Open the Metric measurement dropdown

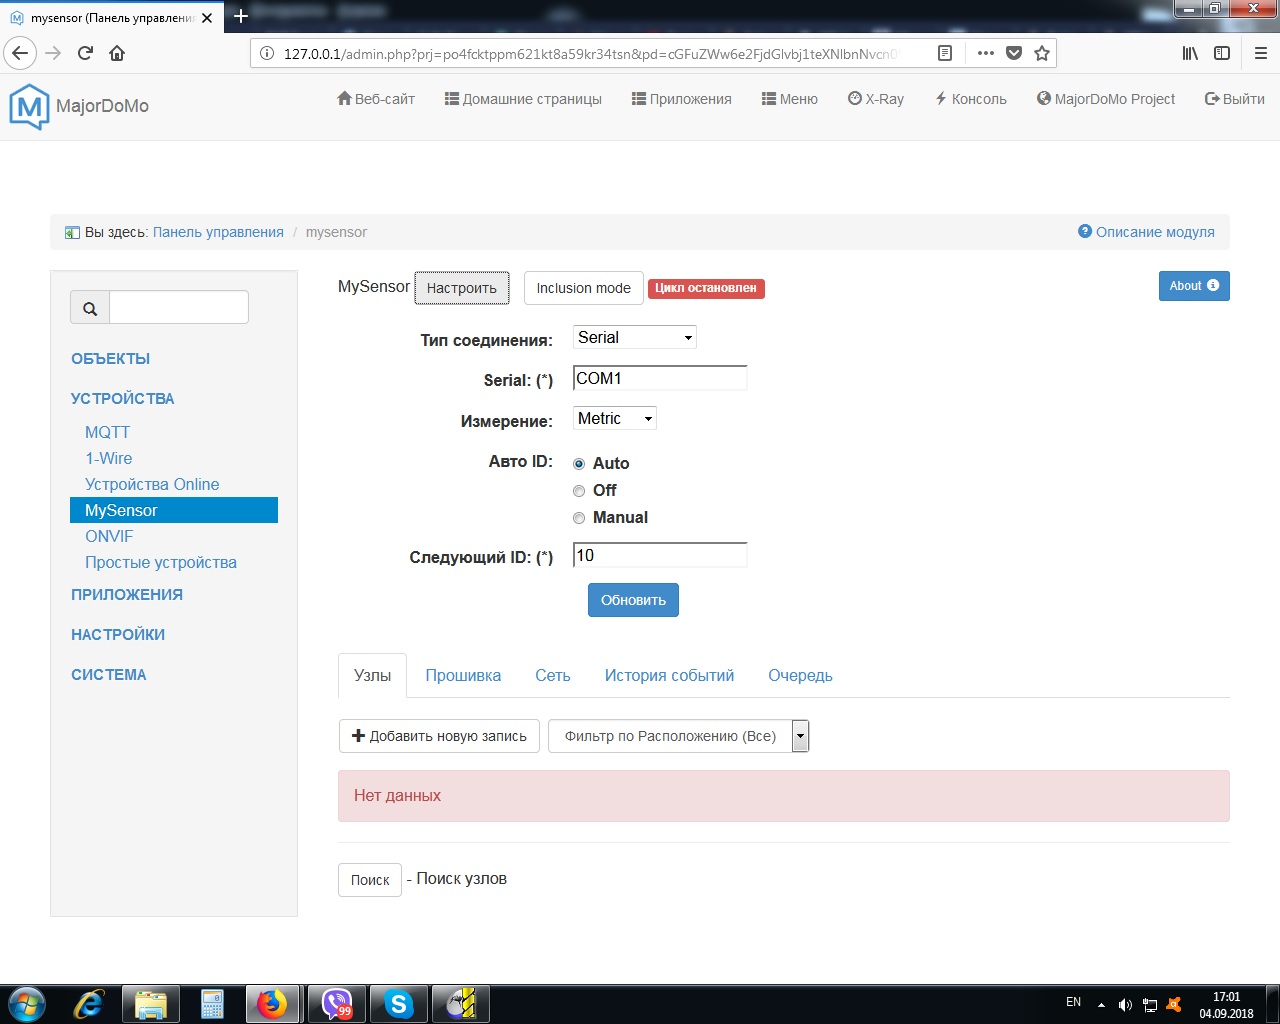point(615,418)
